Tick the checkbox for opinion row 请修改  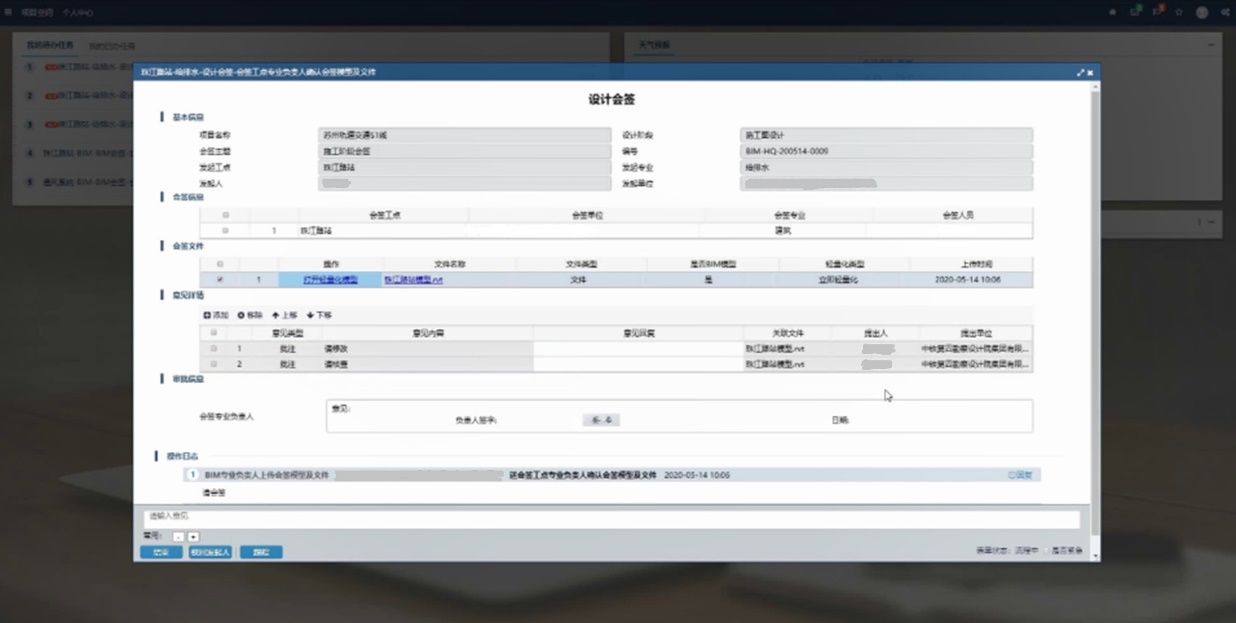[213, 349]
